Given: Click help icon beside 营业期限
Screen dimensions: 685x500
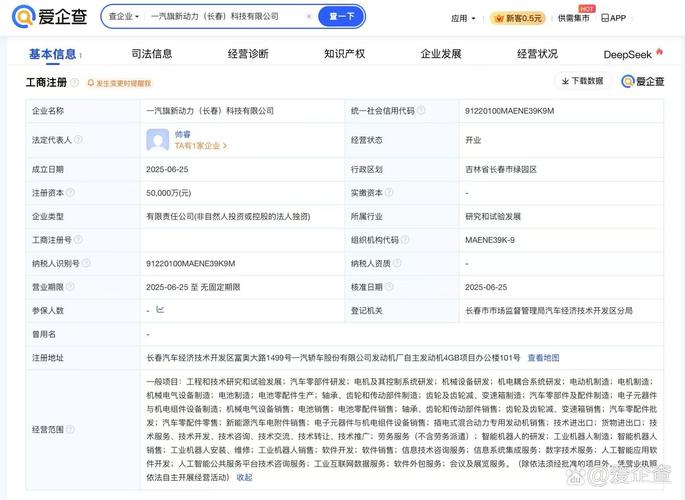Looking at the screenshot, I should point(70,287).
